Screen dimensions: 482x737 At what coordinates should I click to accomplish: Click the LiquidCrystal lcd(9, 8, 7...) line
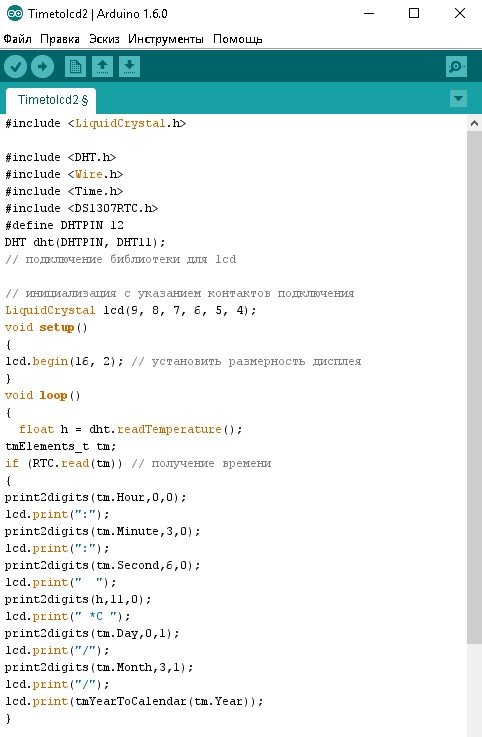(131, 310)
